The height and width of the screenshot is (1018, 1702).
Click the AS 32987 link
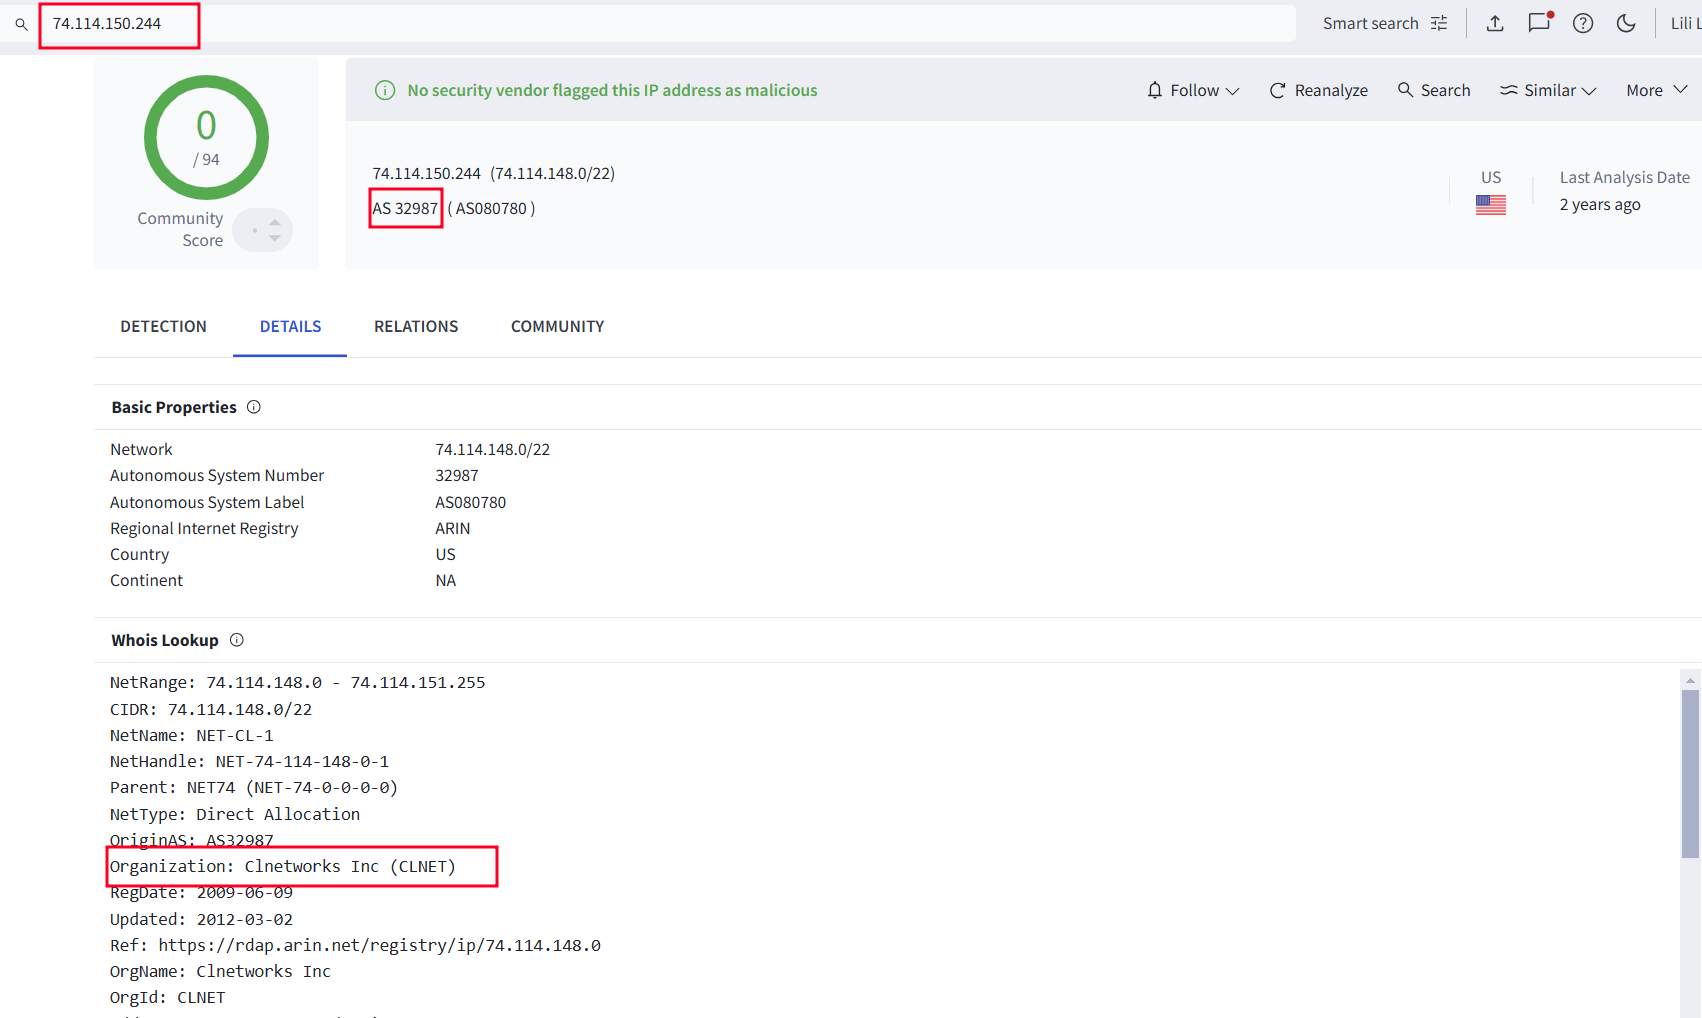click(405, 208)
